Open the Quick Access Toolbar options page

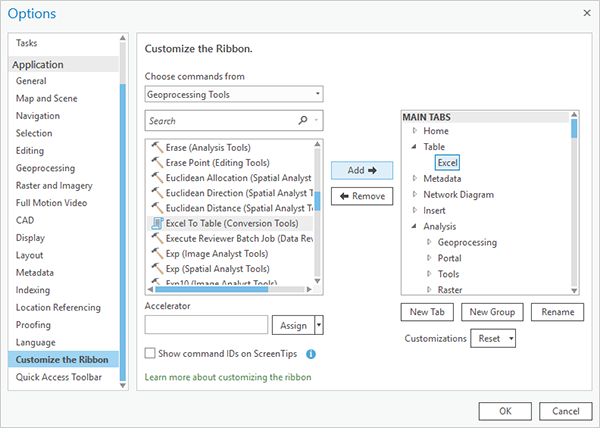click(x=60, y=377)
